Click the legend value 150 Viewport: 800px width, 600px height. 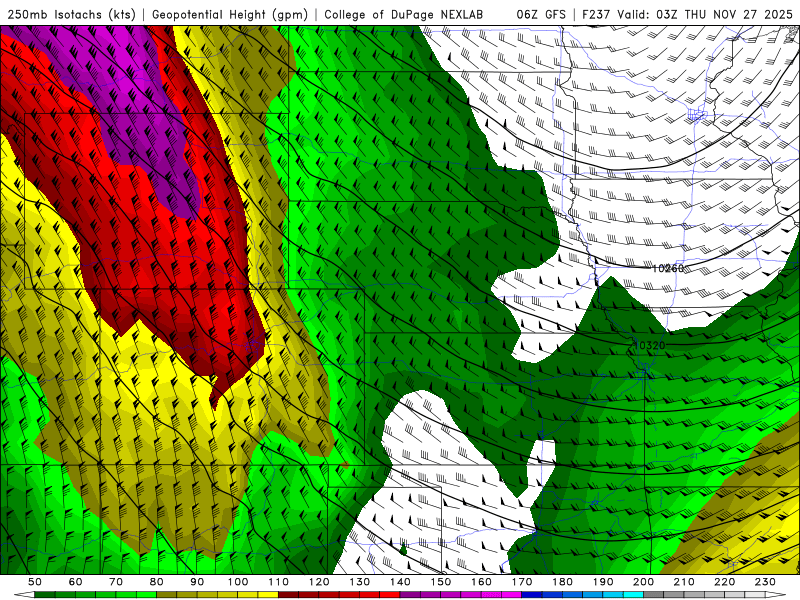click(x=441, y=582)
